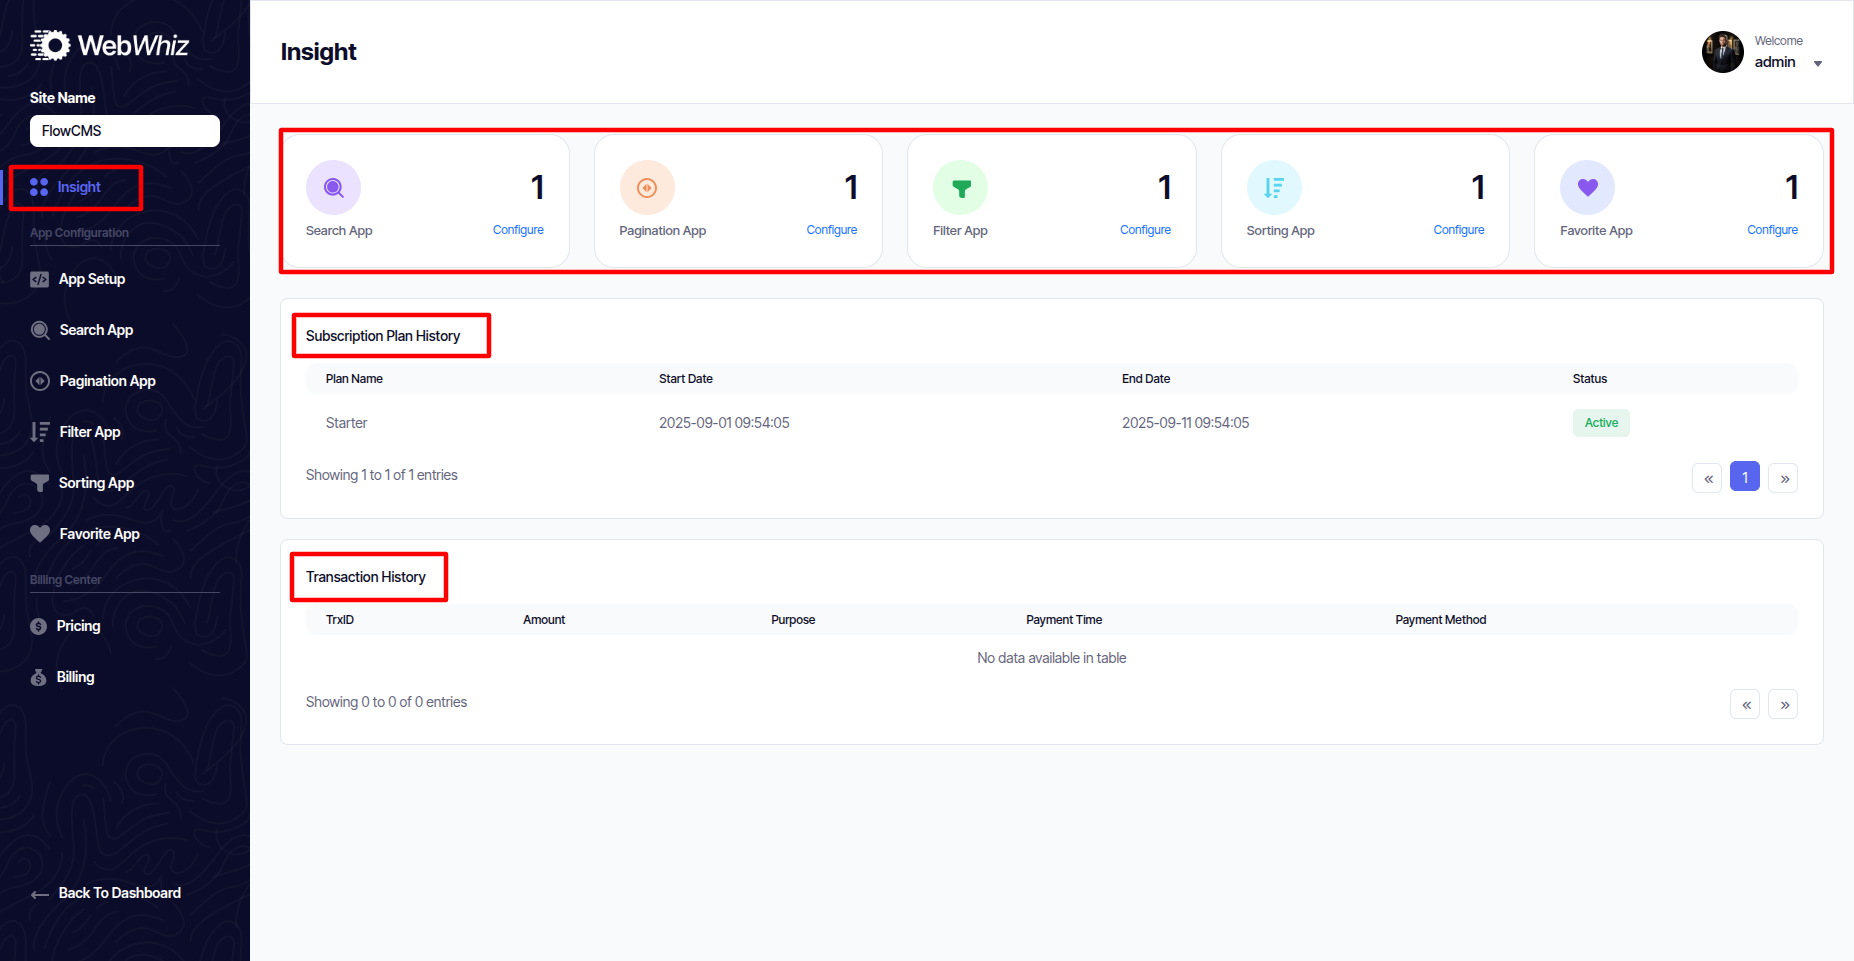The image size is (1854, 961).
Task: Sort the transactions by Payment Time column
Action: (x=1063, y=620)
